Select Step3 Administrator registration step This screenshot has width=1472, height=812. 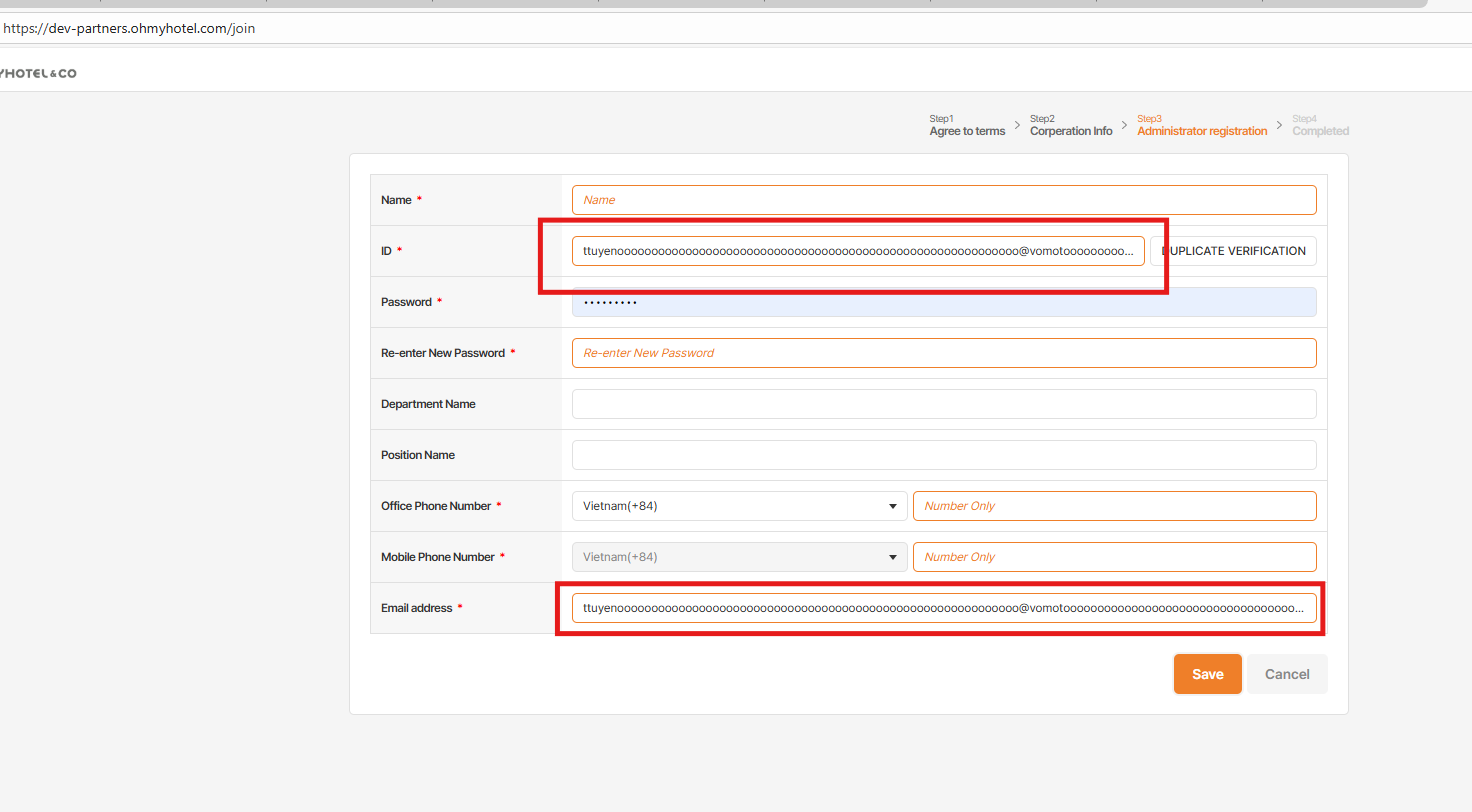1201,126
